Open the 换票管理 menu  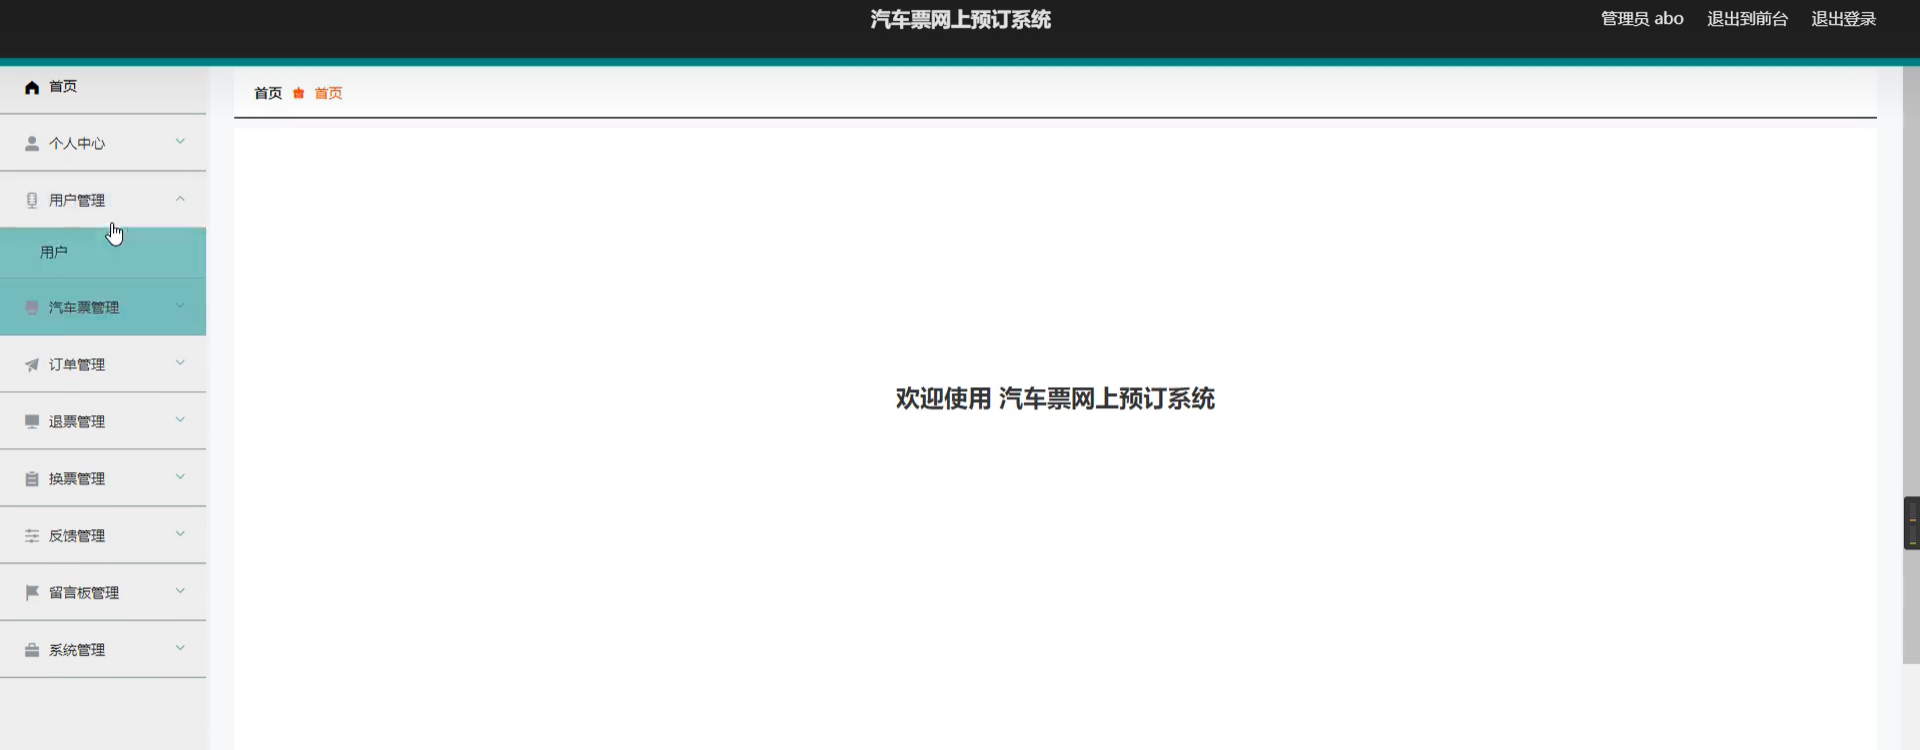[x=103, y=478]
